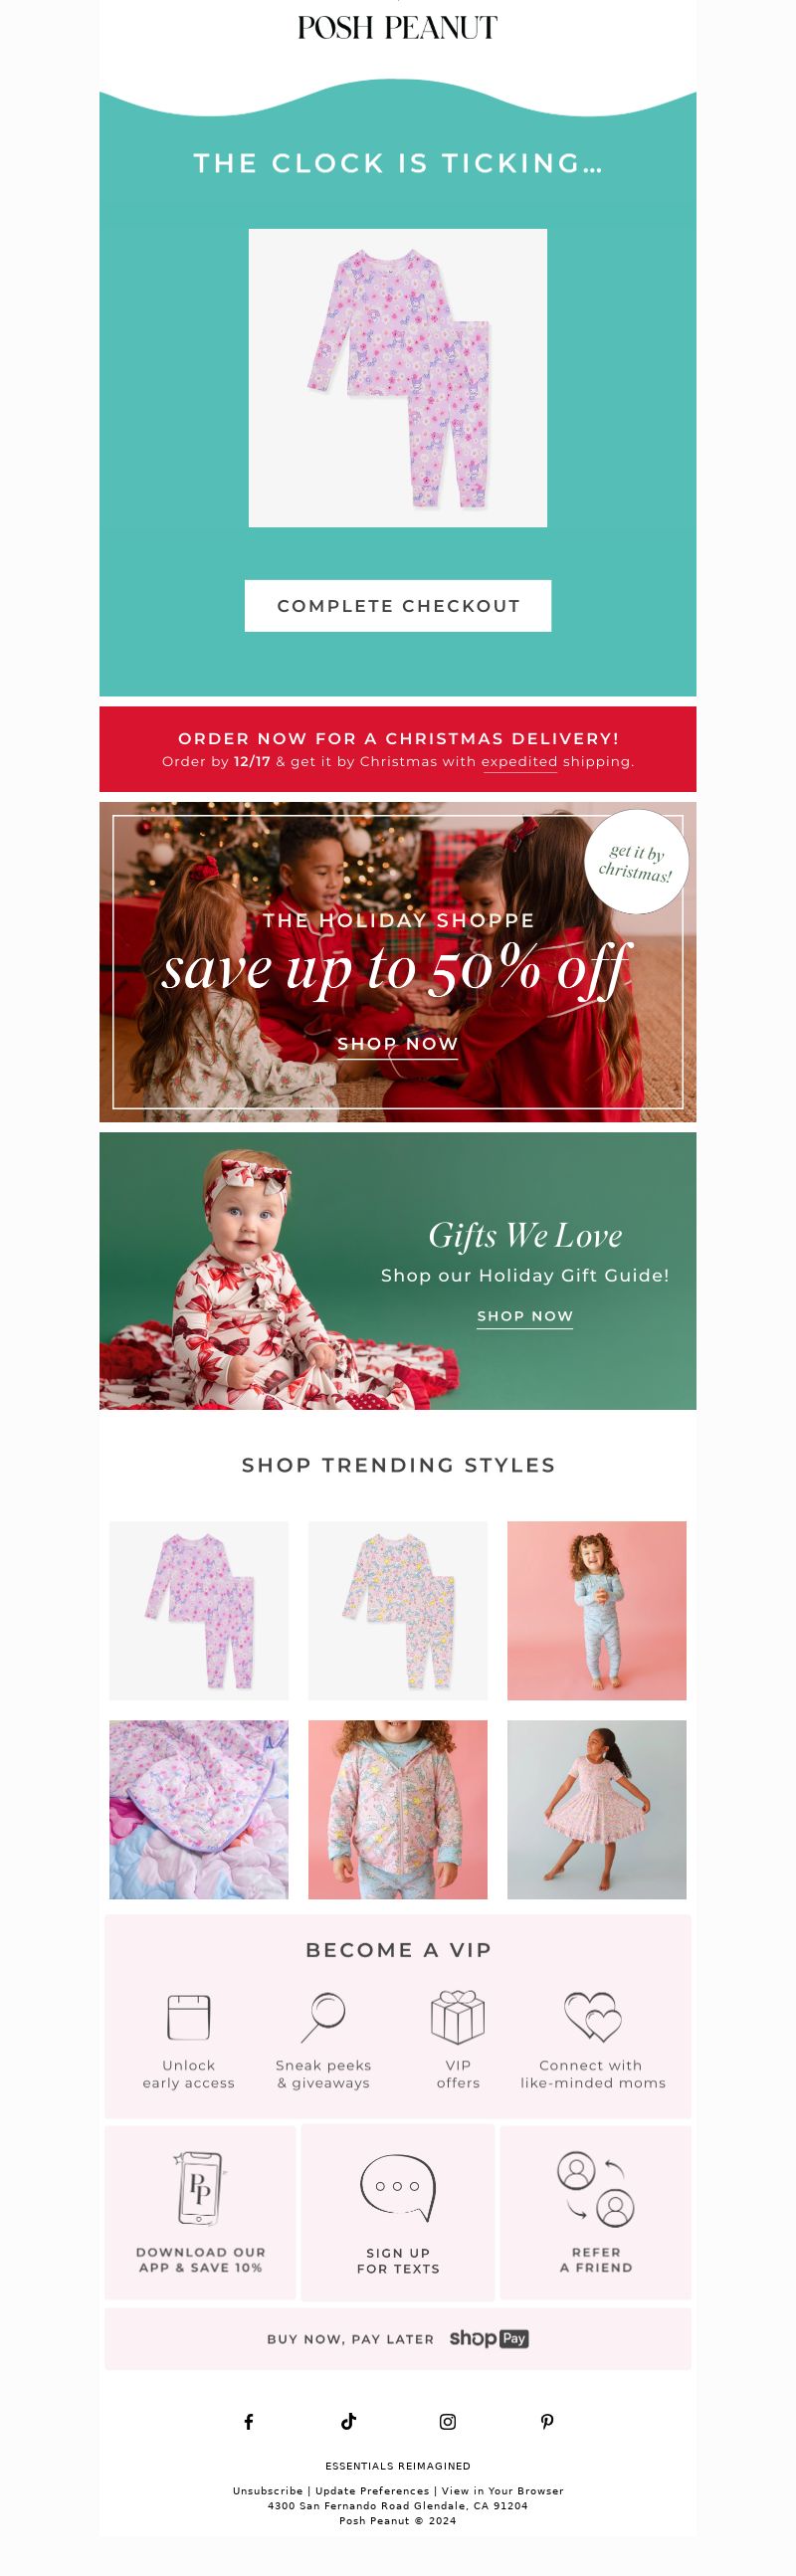This screenshot has height=2576, width=796.
Task: Click the VIP offers gift box icon
Action: coord(458,2017)
